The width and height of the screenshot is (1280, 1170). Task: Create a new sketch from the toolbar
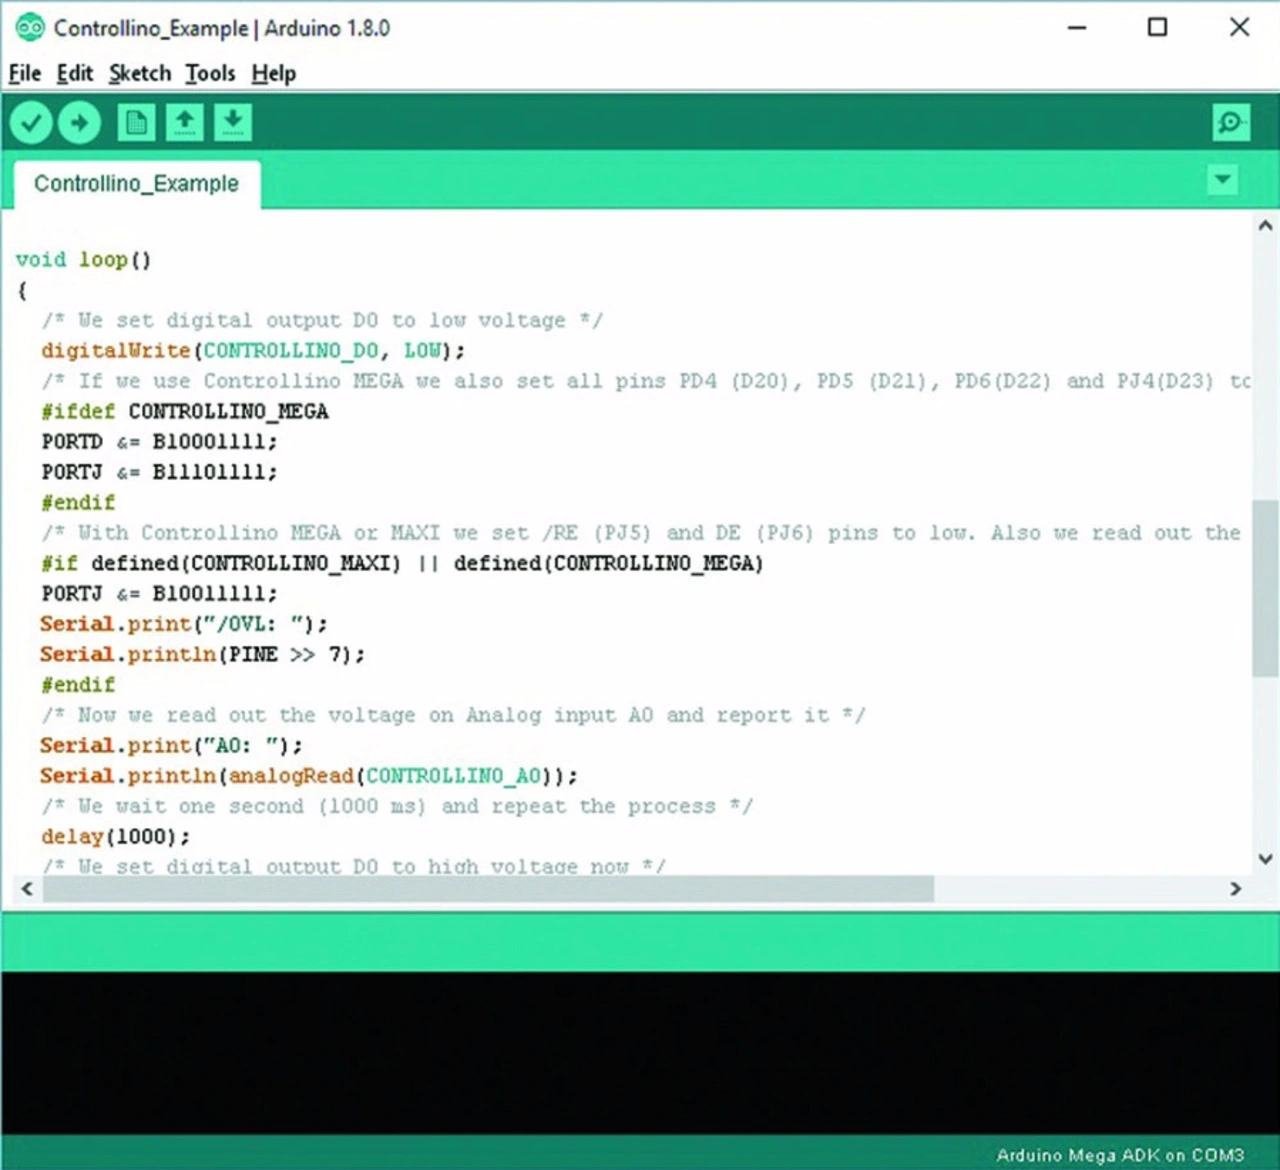[136, 123]
